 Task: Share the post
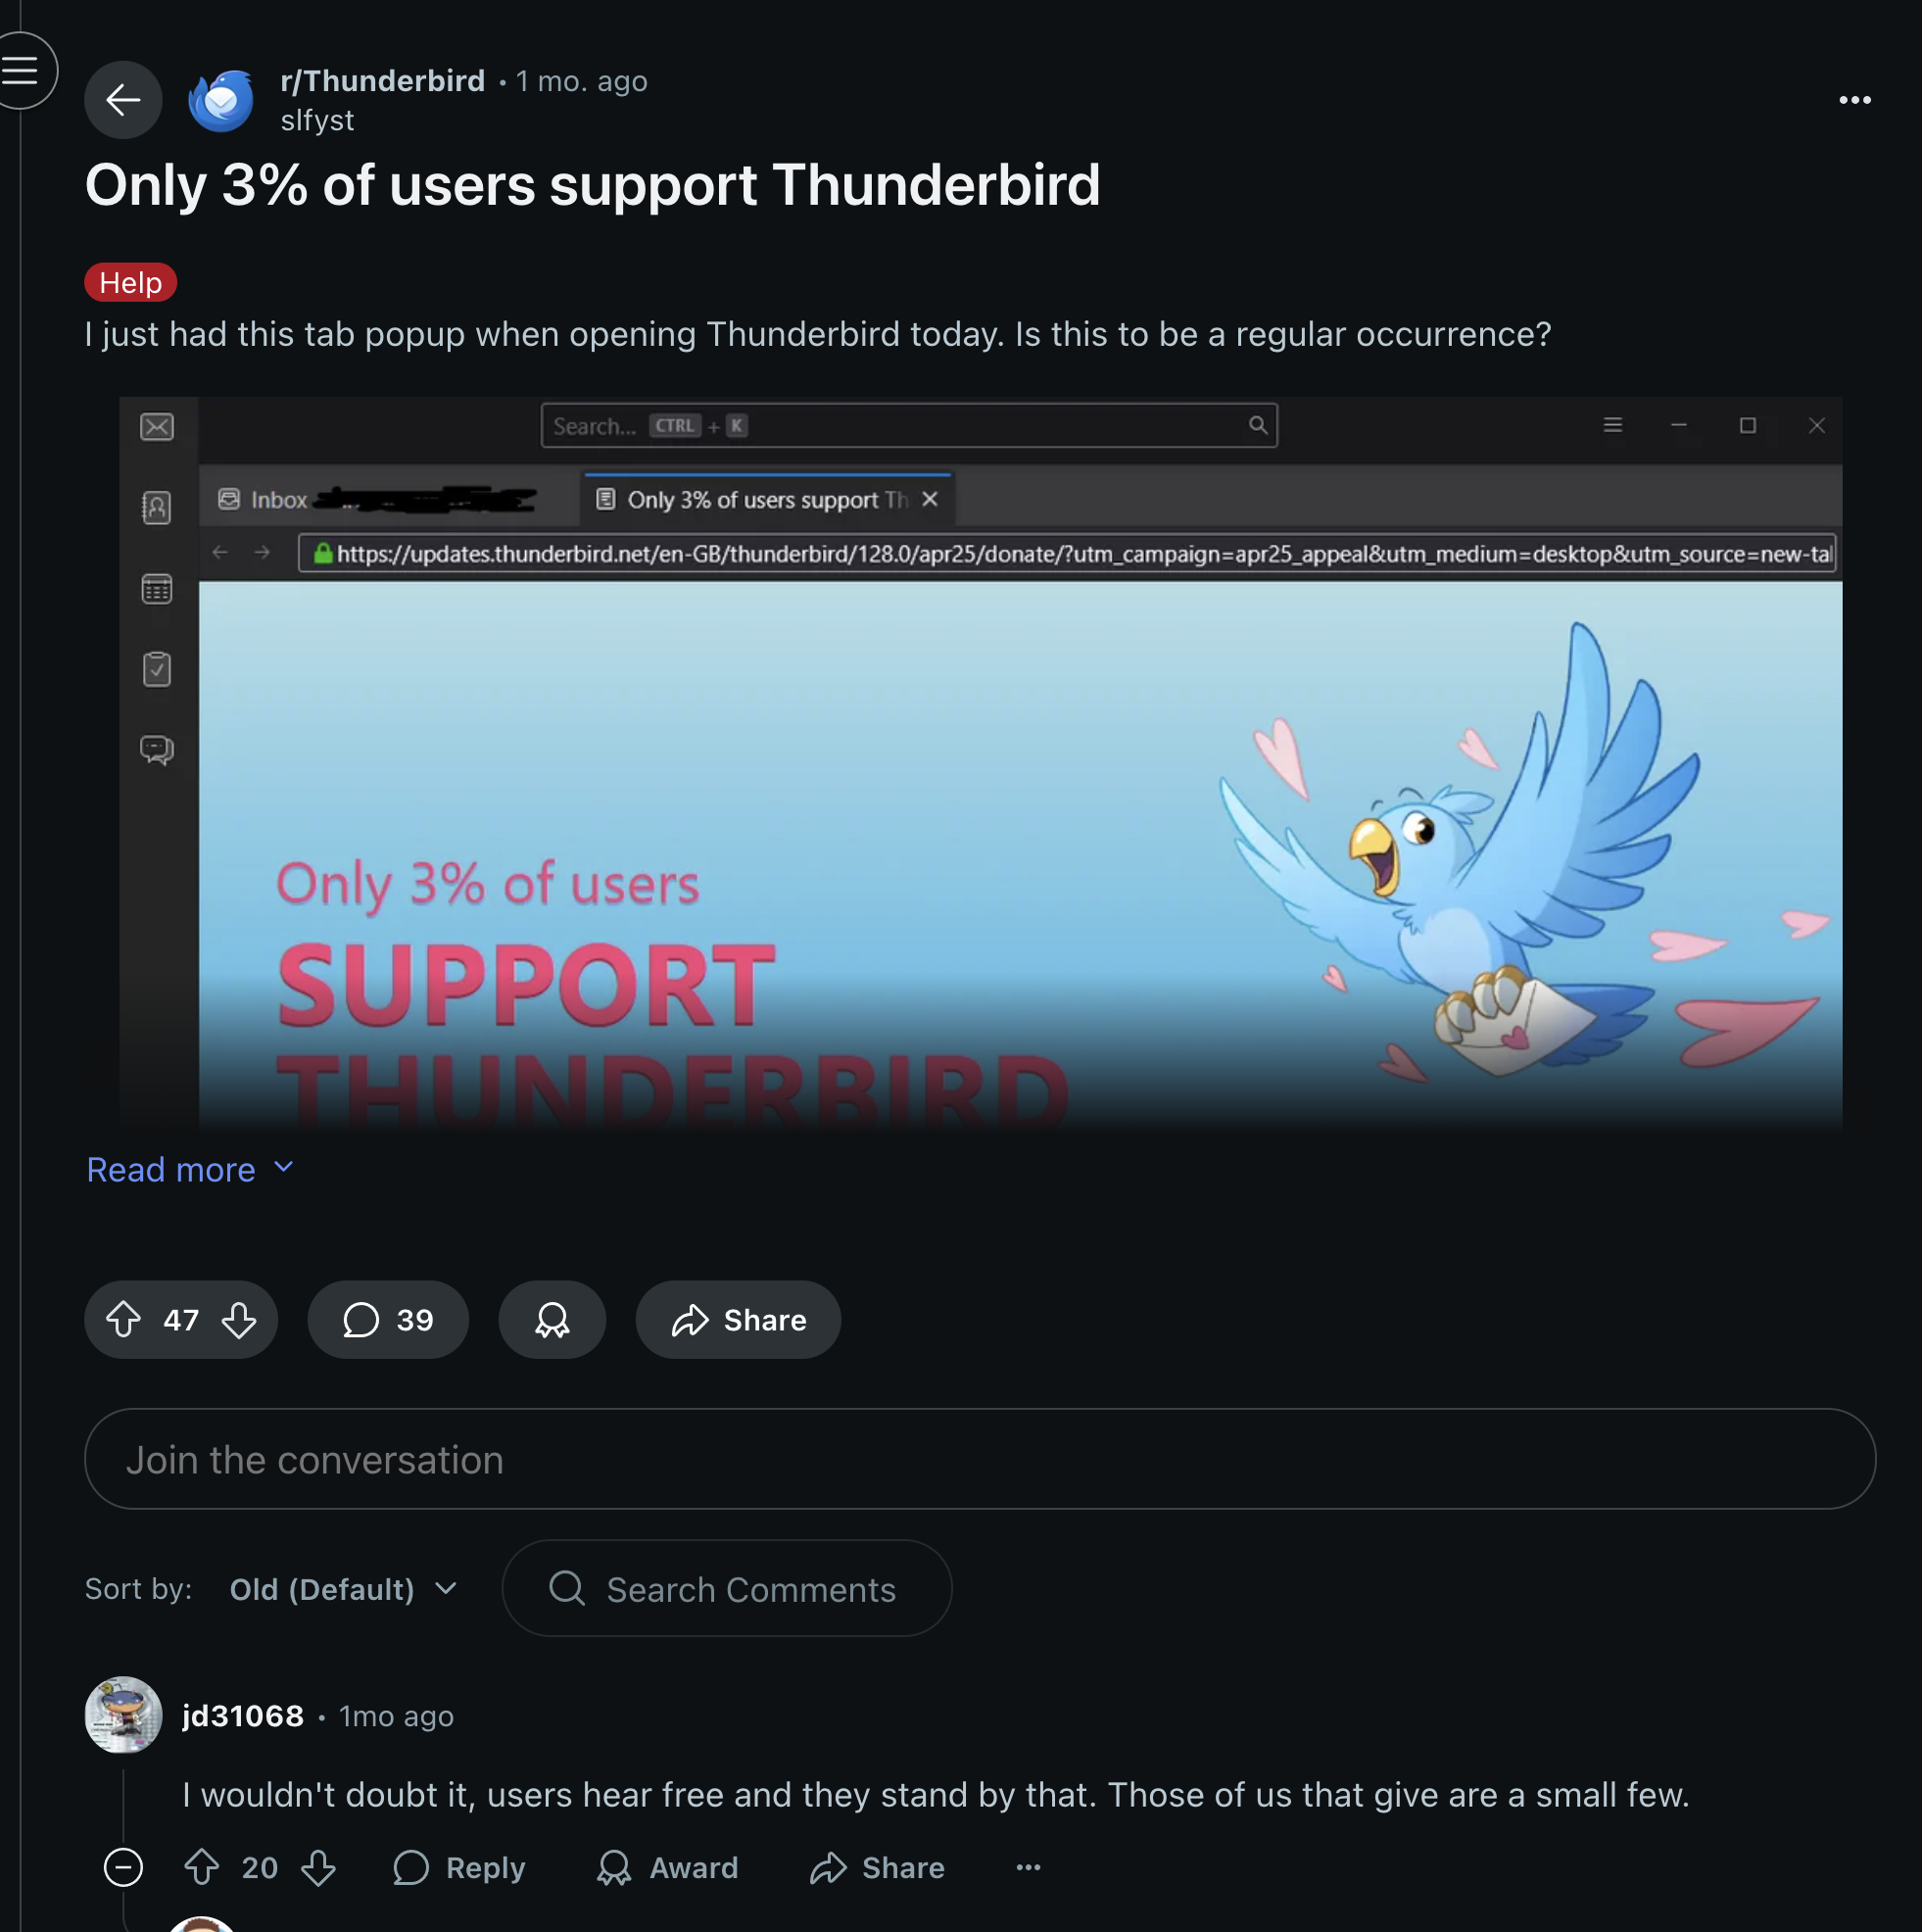point(738,1320)
